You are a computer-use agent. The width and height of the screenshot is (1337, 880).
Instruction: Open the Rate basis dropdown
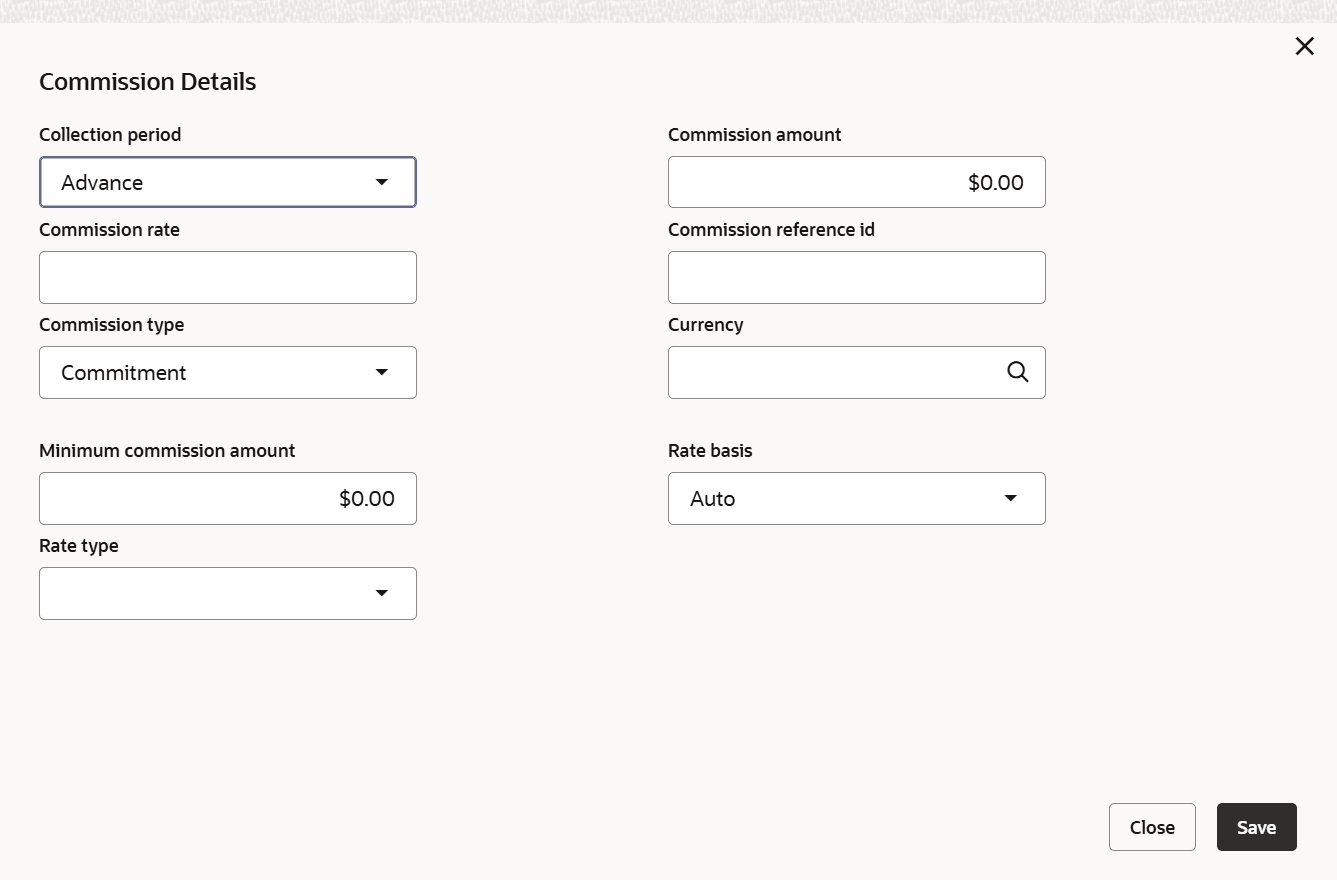(856, 498)
